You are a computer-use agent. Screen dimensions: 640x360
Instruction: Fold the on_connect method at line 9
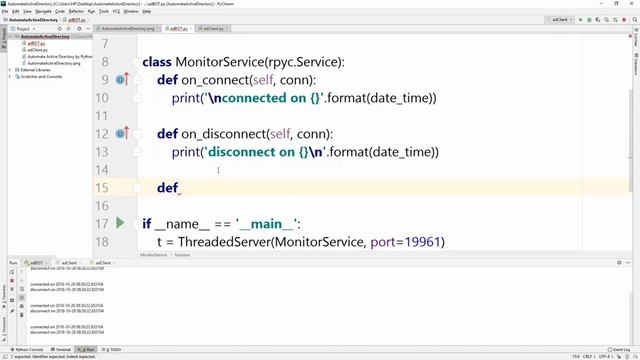[137, 80]
